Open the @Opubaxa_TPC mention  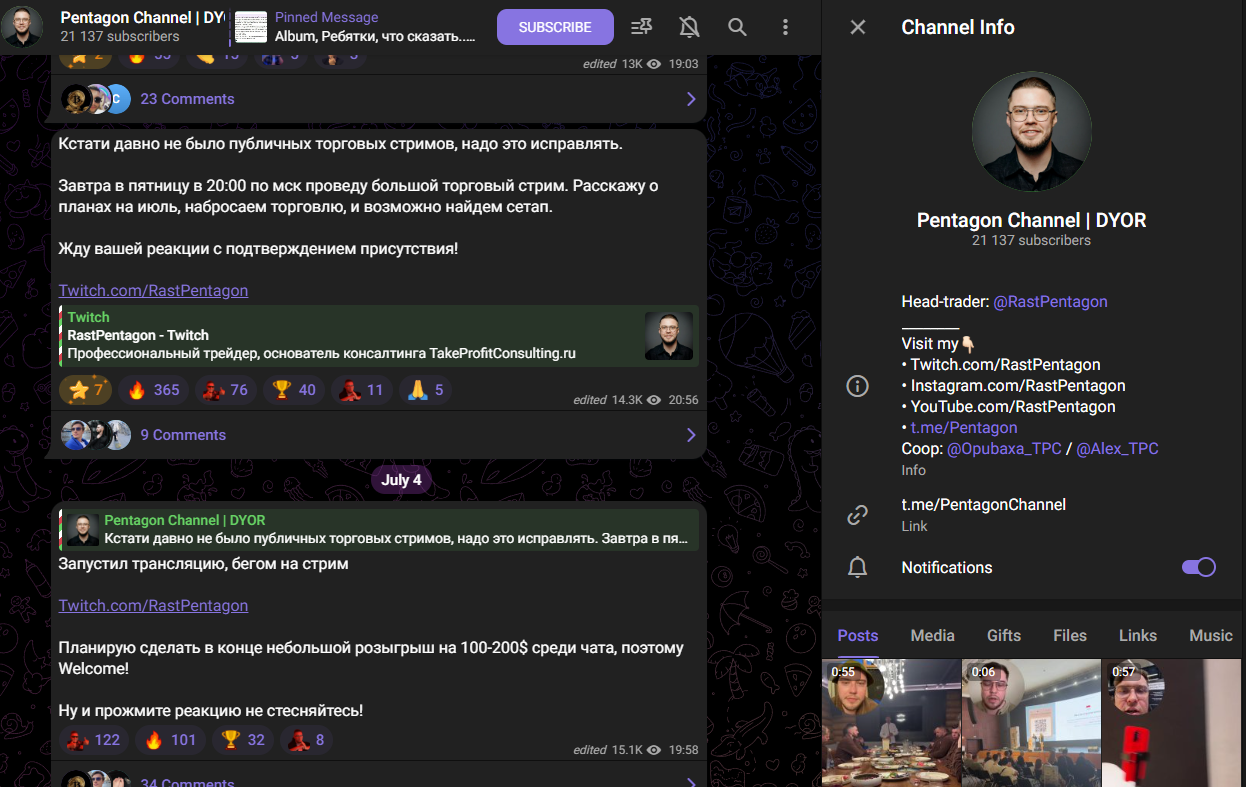coord(1004,448)
